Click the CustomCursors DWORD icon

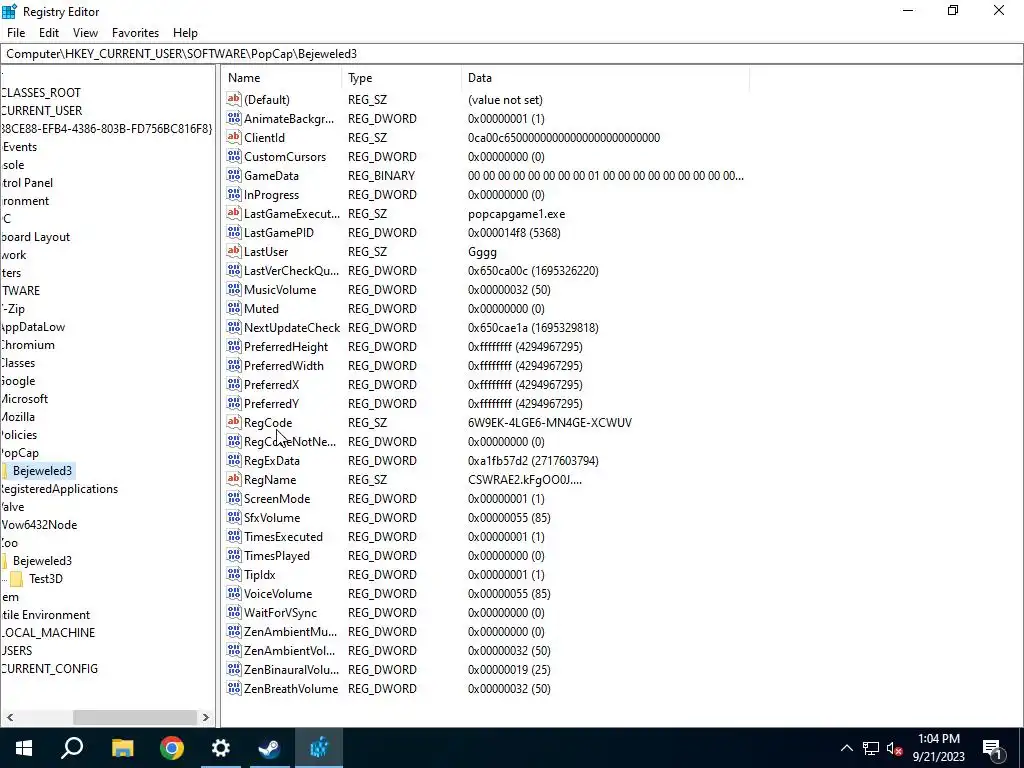coord(234,156)
